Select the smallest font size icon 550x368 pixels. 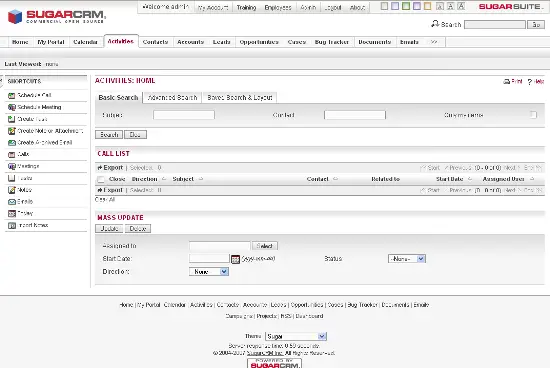click(x=440, y=6)
